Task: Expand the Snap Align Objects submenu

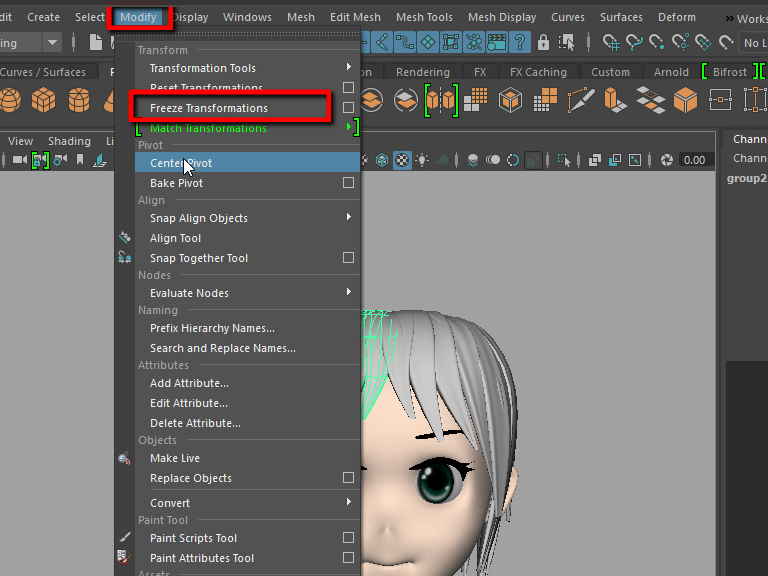Action: pyautogui.click(x=348, y=218)
